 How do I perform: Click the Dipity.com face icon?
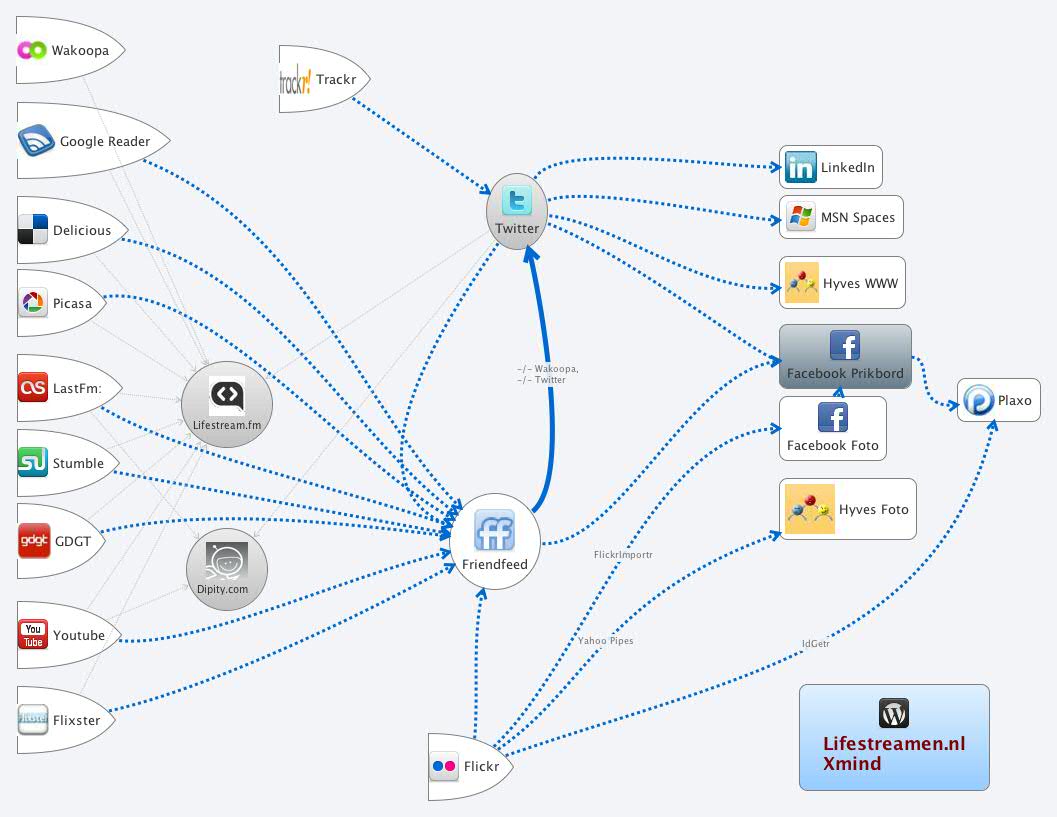227,561
